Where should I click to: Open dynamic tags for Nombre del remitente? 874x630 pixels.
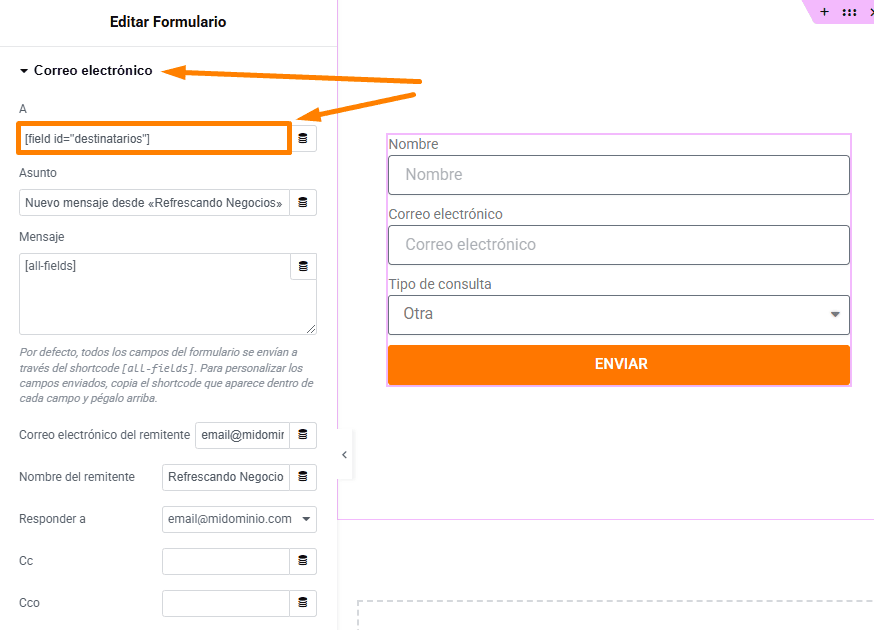point(303,477)
